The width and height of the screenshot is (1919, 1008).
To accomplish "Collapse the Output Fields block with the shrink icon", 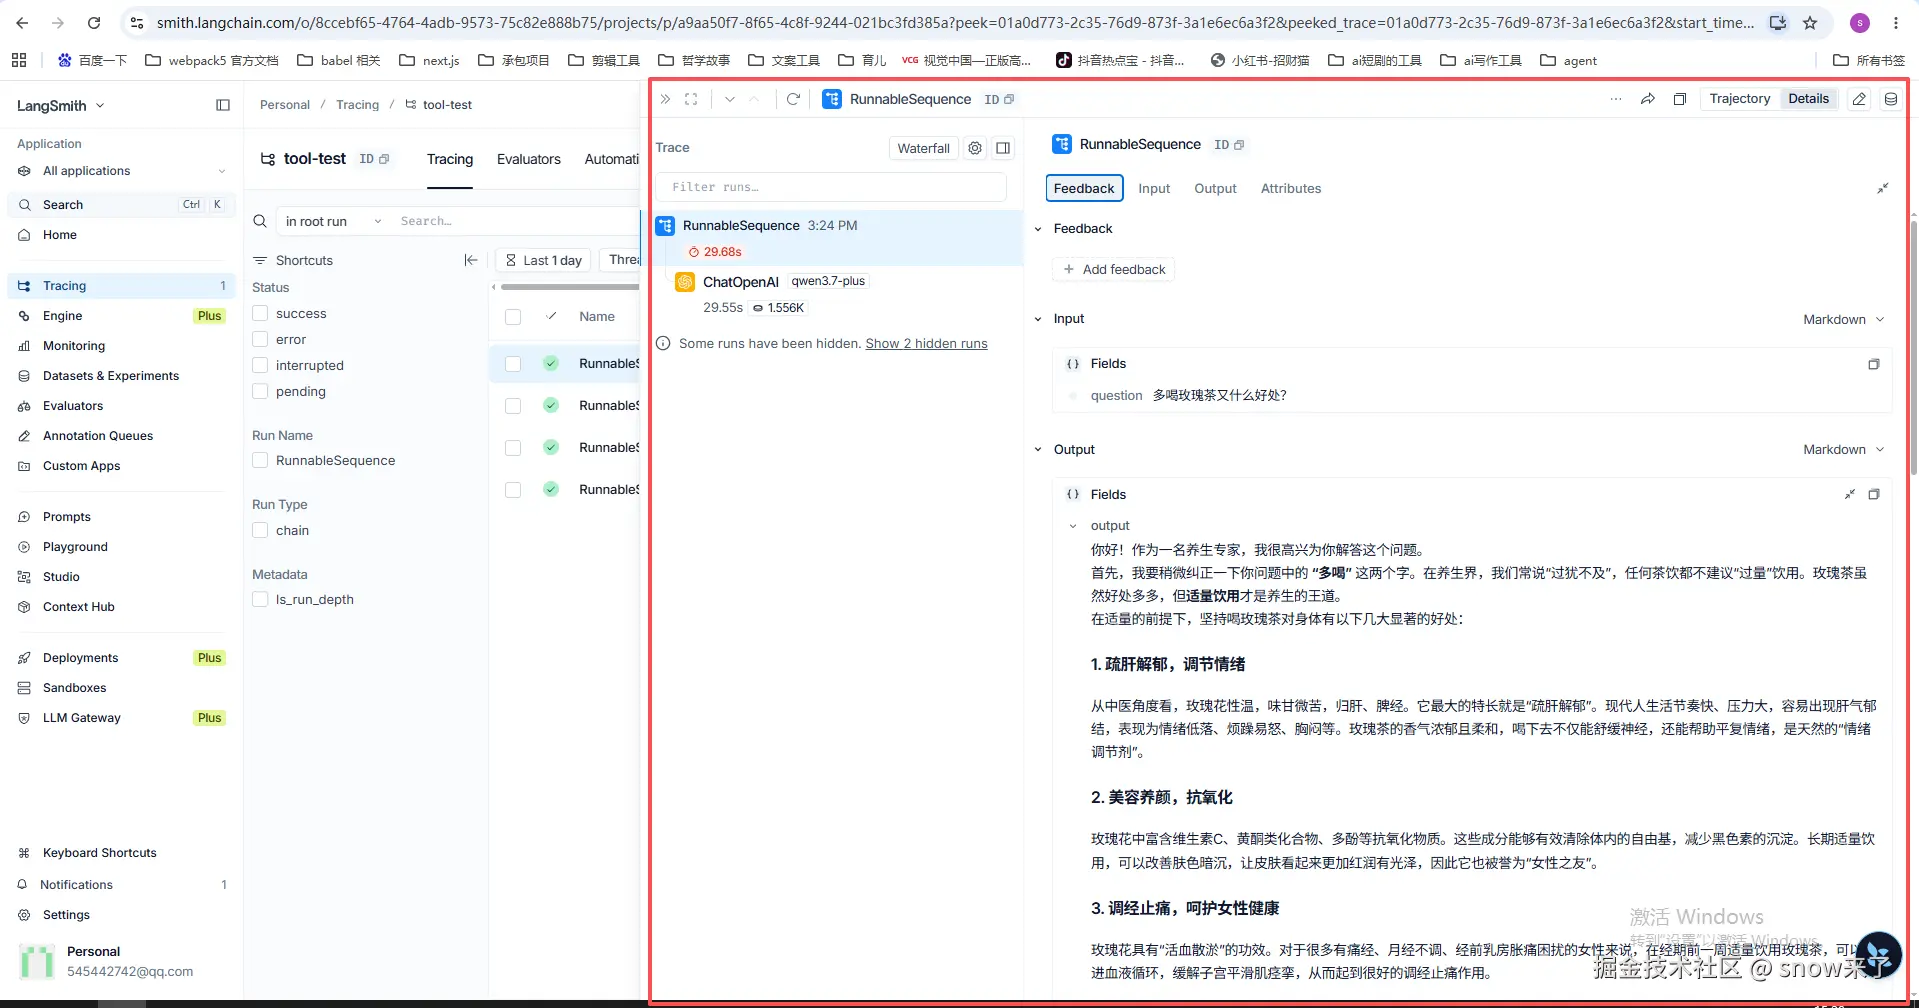I will [1850, 494].
